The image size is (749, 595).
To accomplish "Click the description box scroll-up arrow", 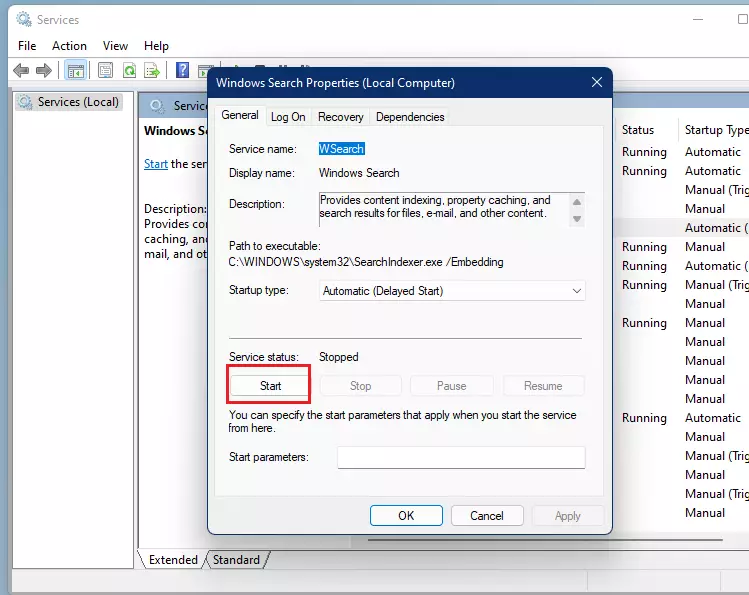I will pyautogui.click(x=577, y=202).
